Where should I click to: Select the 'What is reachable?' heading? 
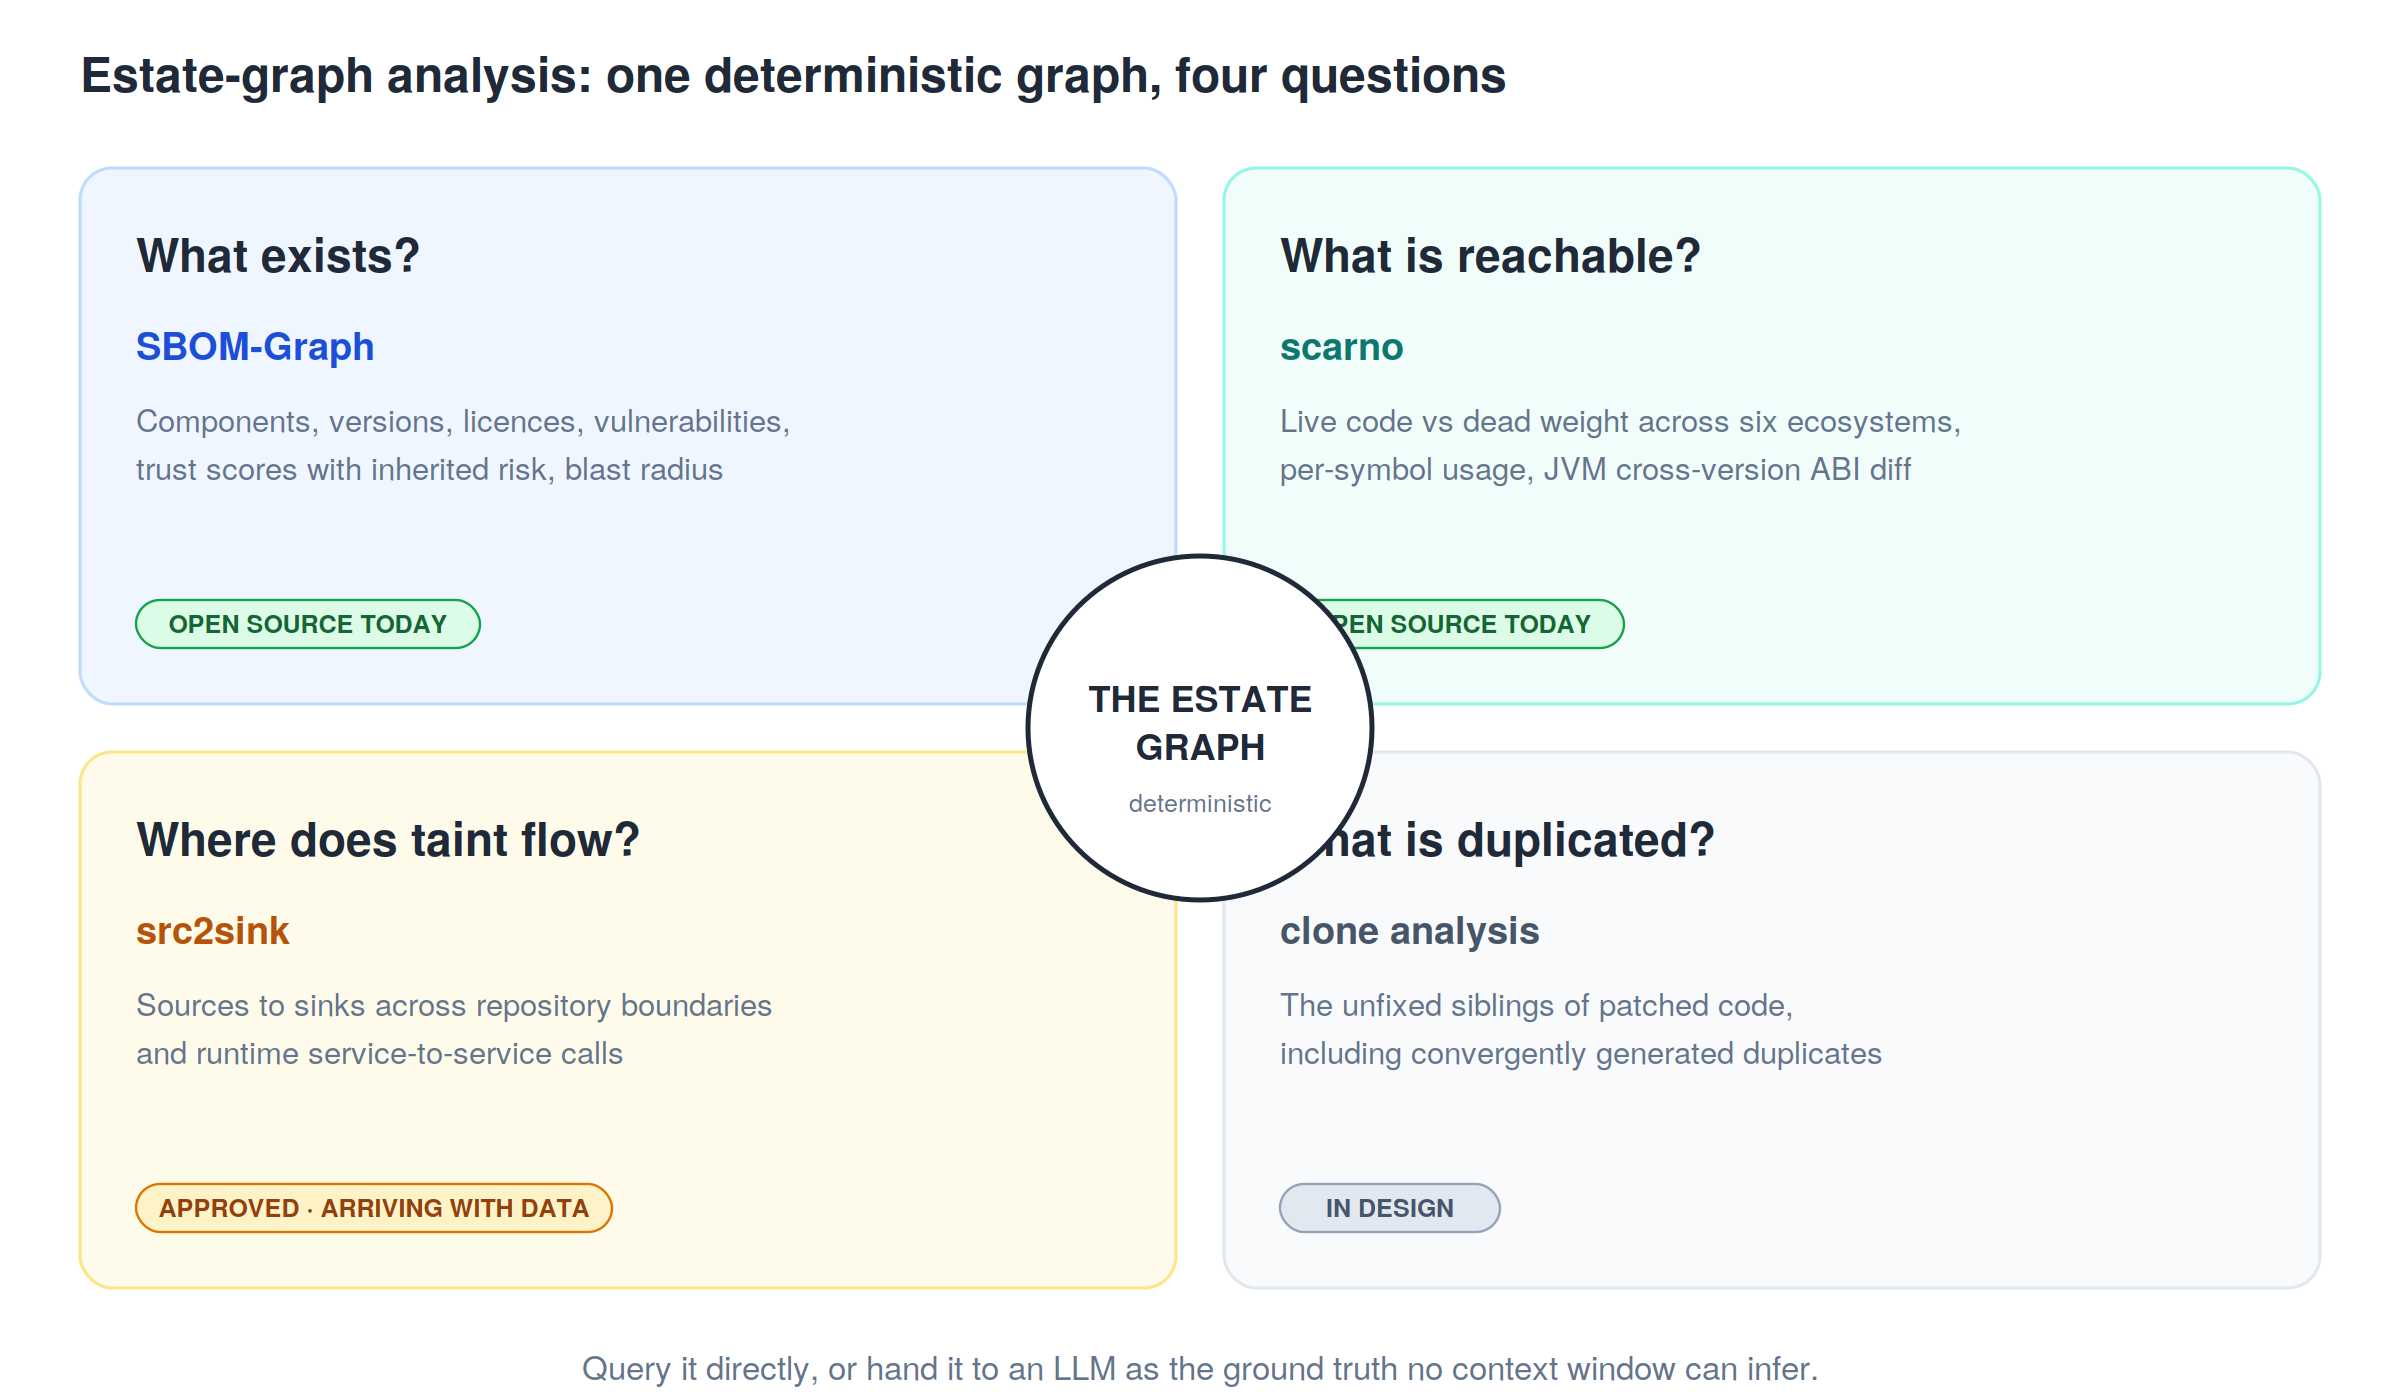click(1490, 256)
